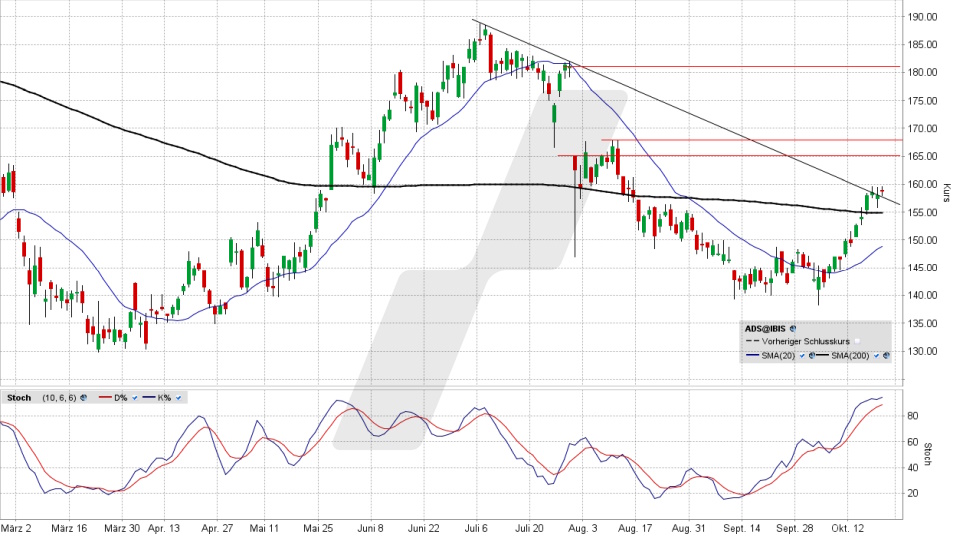Click the SMA(200) legend label

[850, 355]
